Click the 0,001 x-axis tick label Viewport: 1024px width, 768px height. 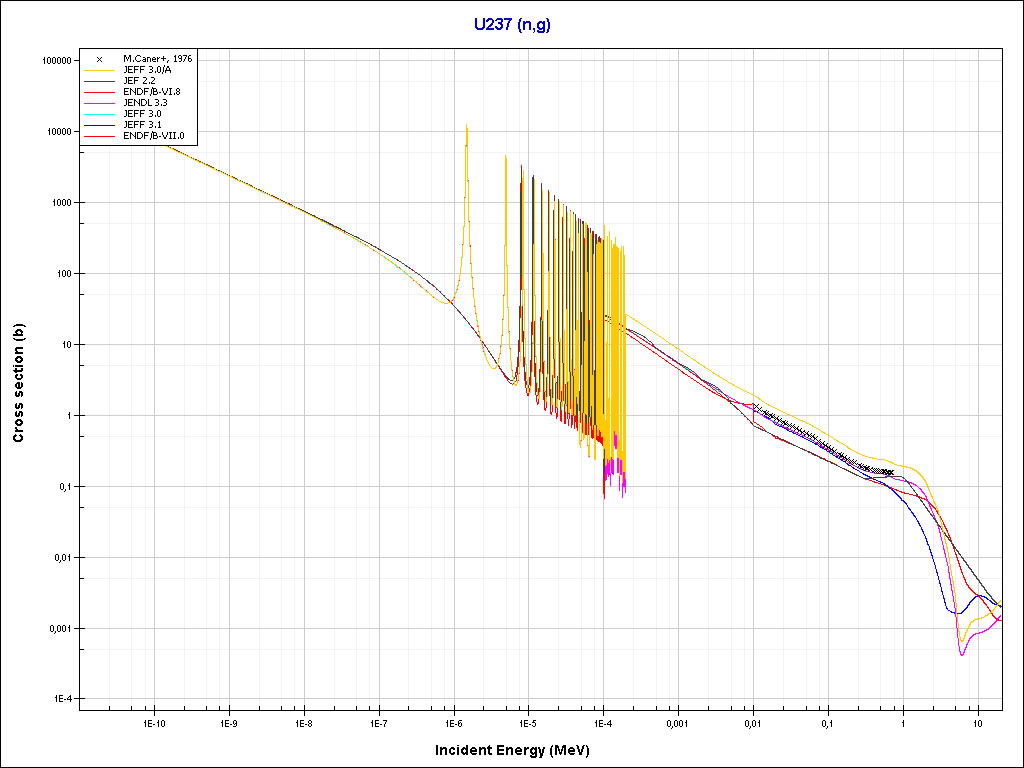point(677,722)
